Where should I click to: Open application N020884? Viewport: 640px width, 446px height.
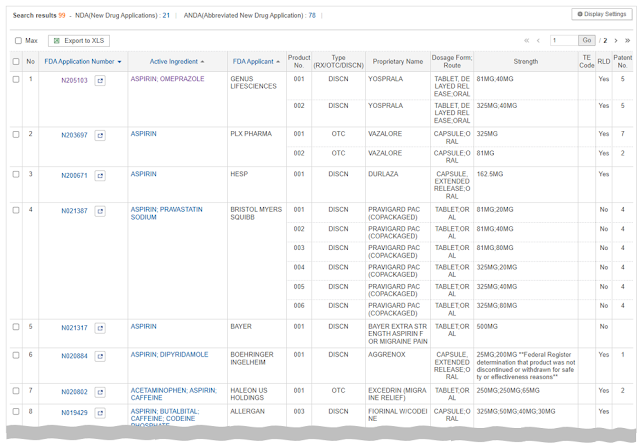(x=74, y=357)
